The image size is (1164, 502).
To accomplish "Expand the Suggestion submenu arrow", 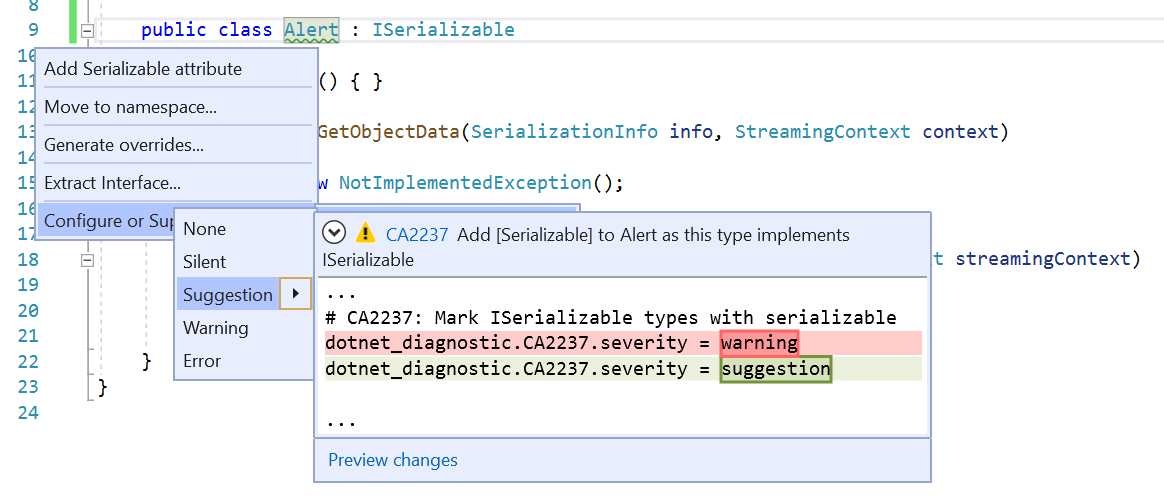I will click(295, 294).
